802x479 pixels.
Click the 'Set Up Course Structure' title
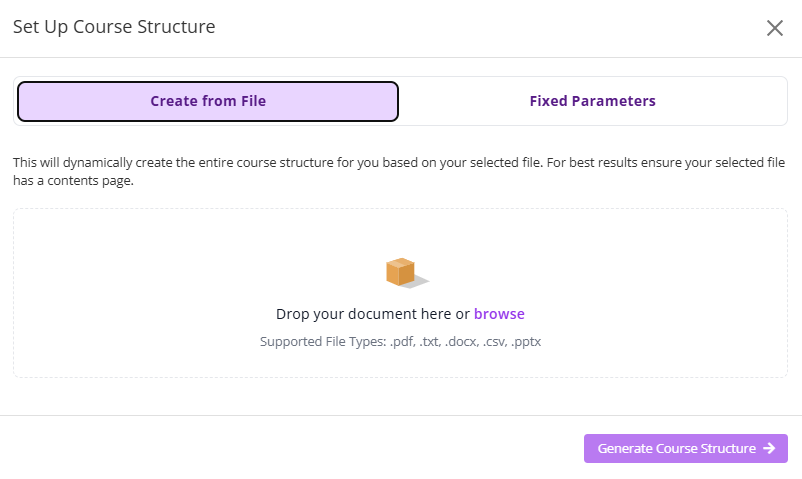point(114,27)
